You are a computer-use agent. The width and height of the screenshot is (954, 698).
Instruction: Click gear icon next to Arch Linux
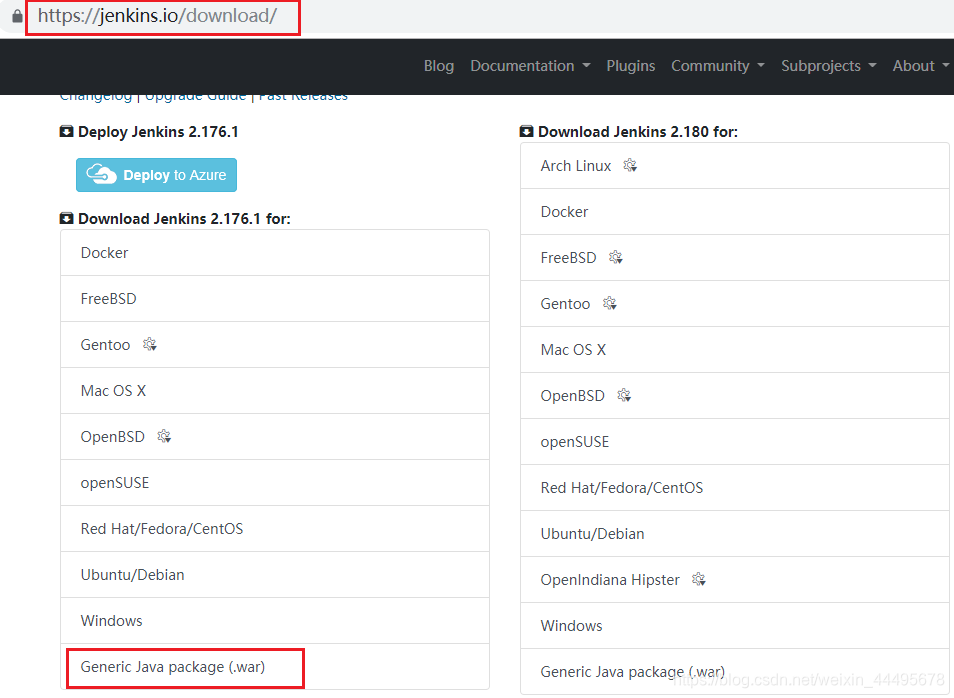pos(630,165)
